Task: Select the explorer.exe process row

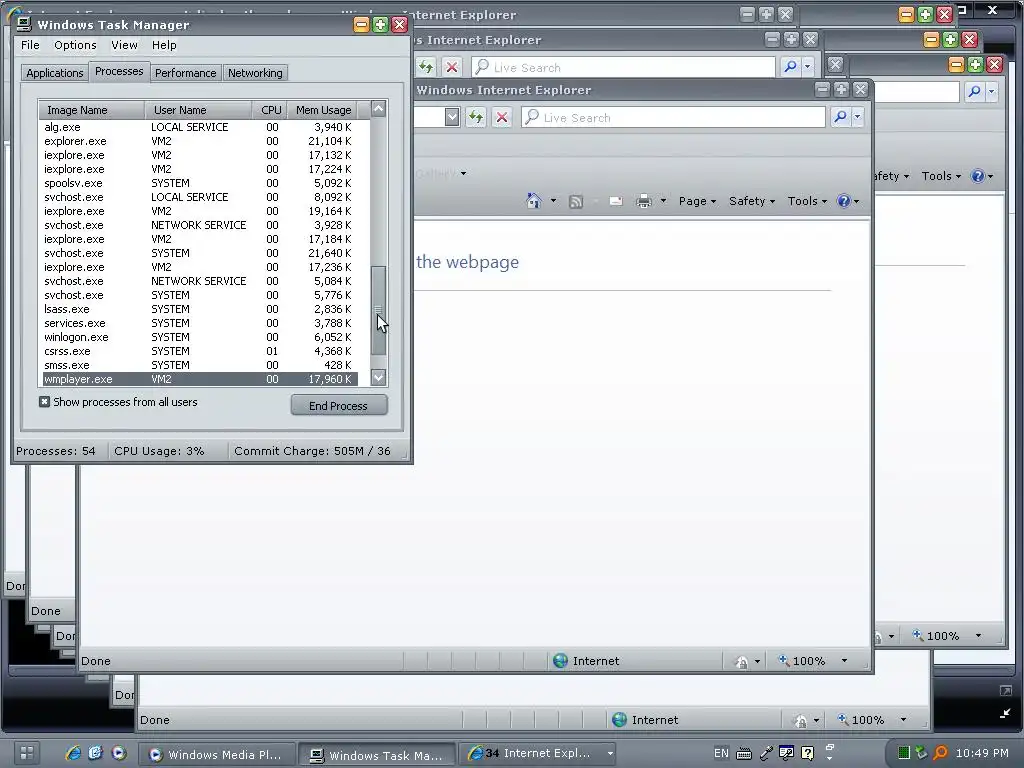Action: (200, 141)
